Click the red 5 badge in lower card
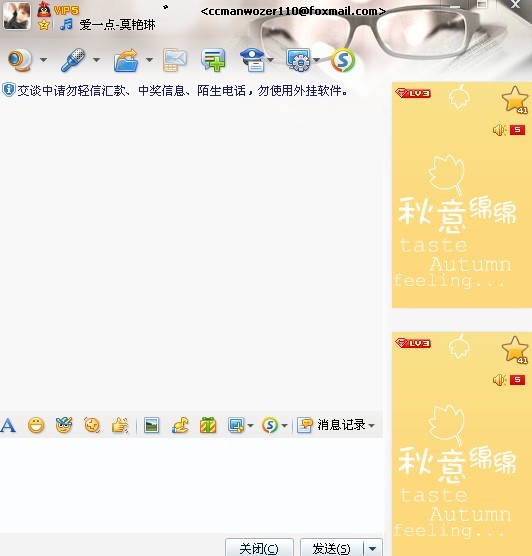 pyautogui.click(x=517, y=380)
